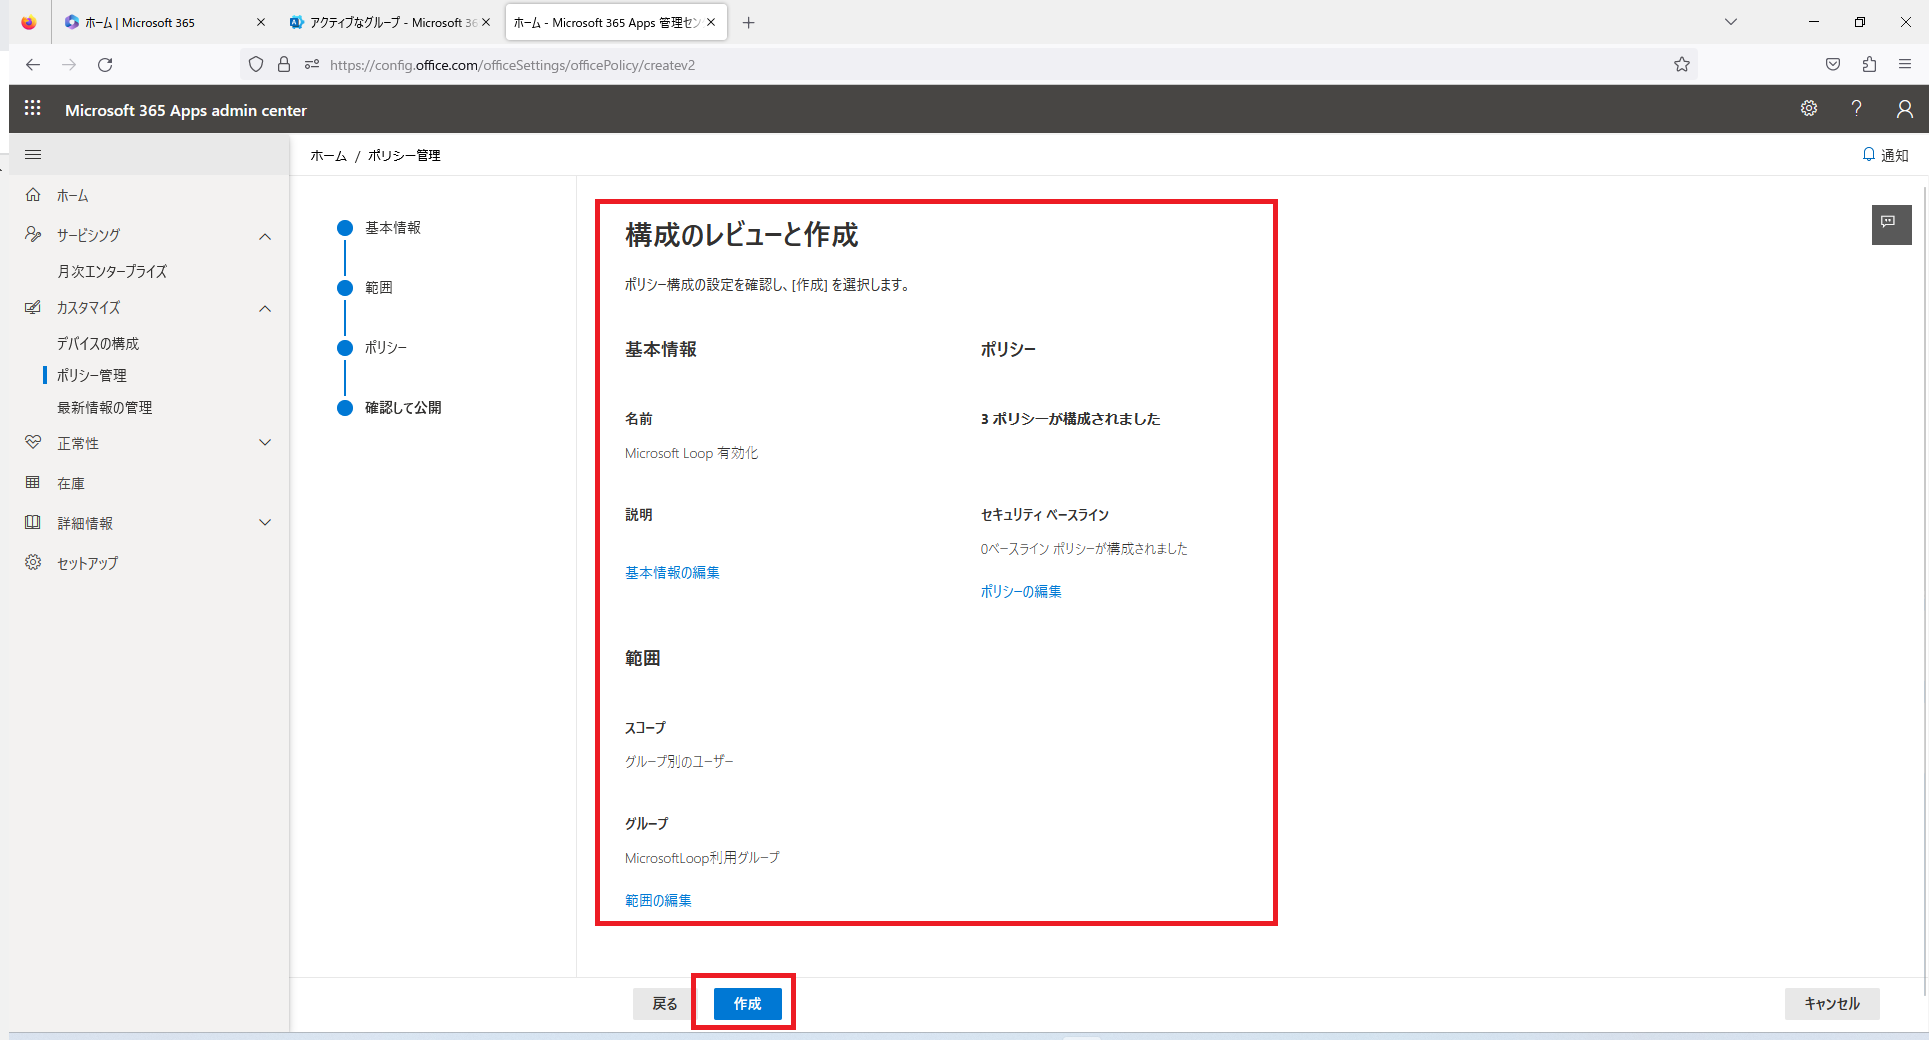This screenshot has width=1932, height=1040.
Task: Click the 戻る button
Action: 665,1003
